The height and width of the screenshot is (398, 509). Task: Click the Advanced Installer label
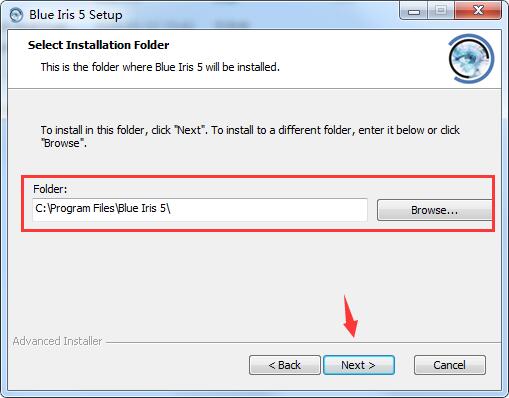[x=57, y=341]
